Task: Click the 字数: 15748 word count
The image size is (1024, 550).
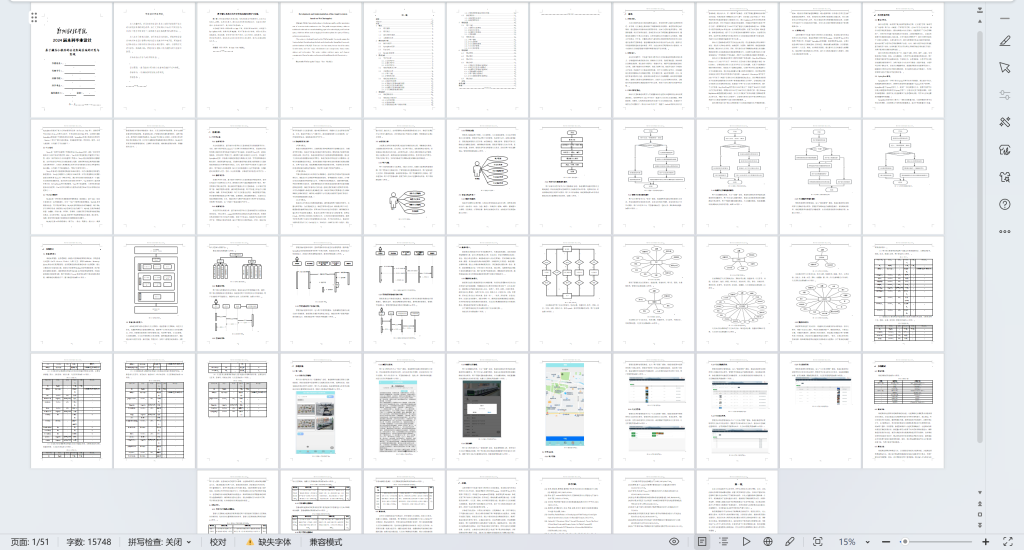Action: coord(89,542)
